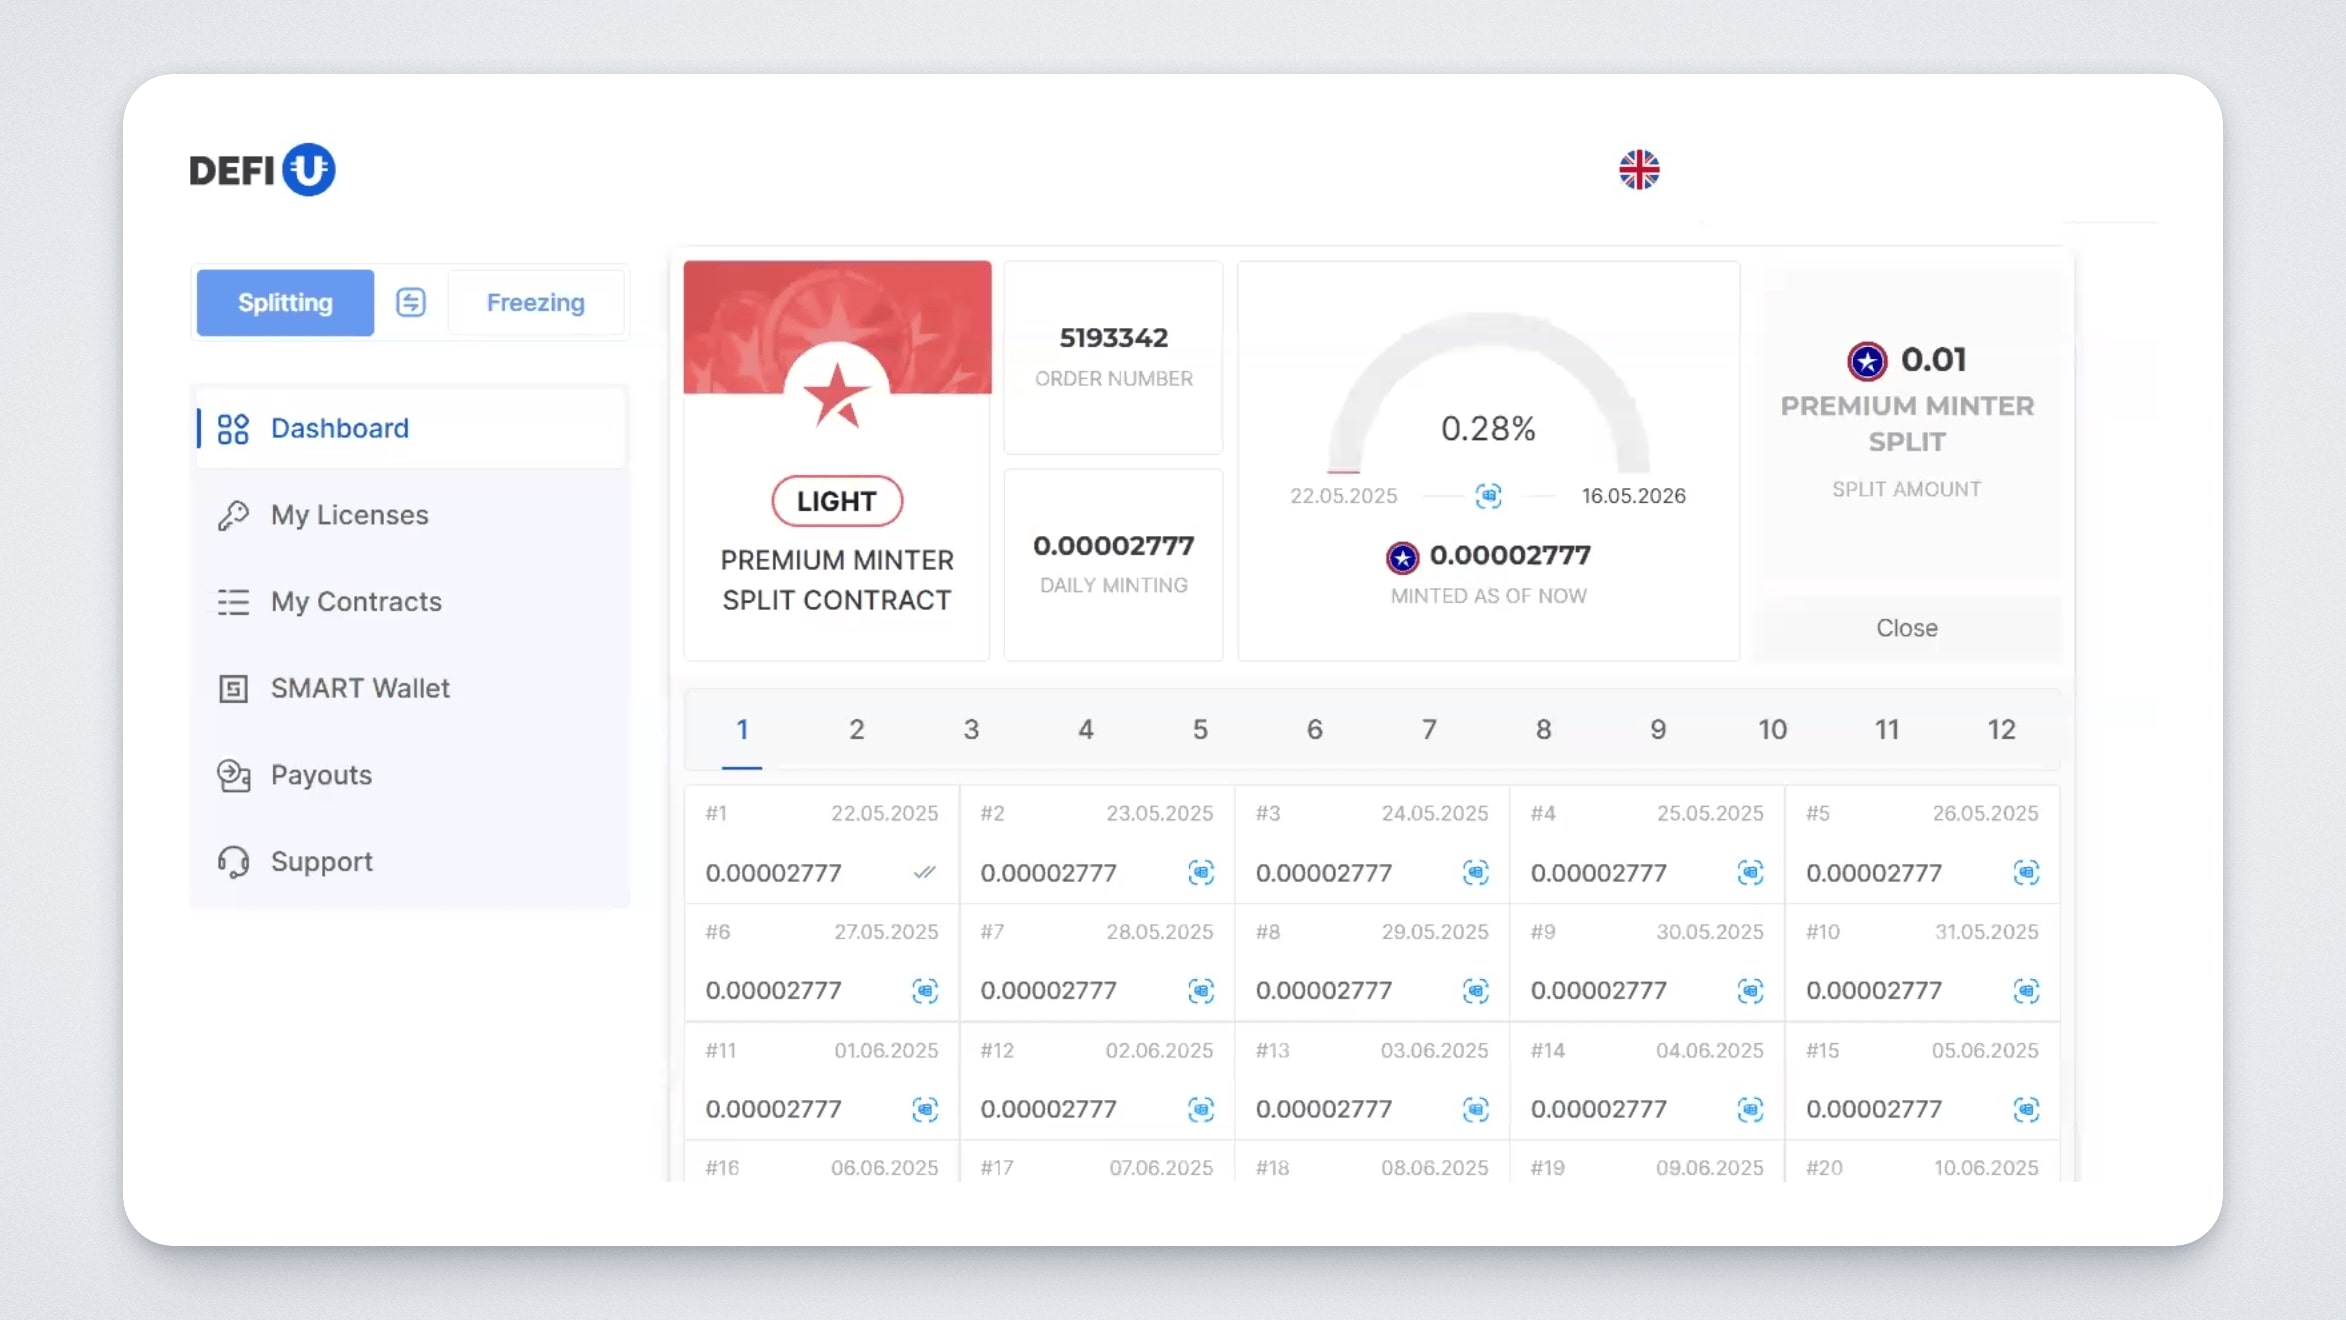
Task: Click the Dashboard grid icon
Action: click(x=233, y=429)
